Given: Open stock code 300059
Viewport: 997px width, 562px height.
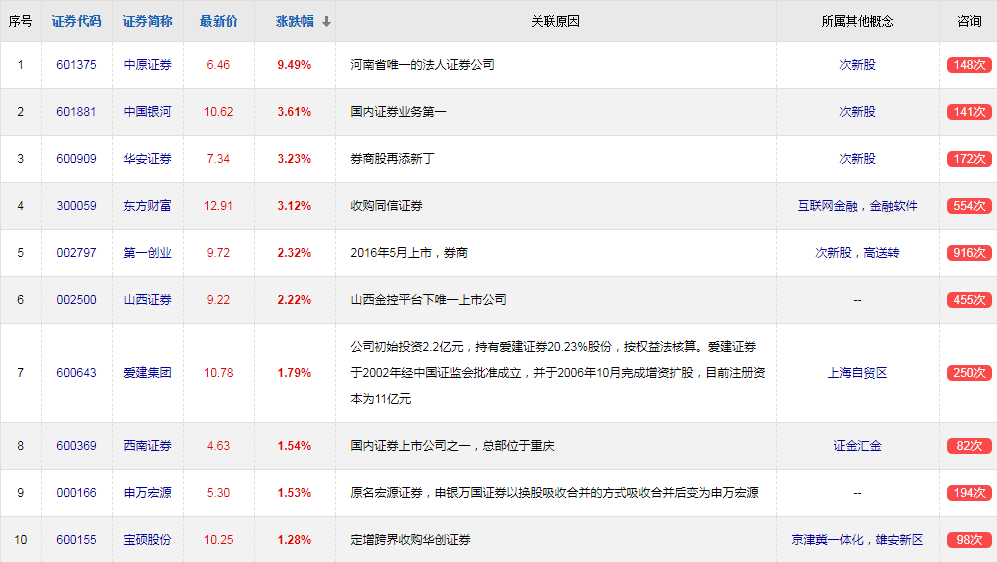Looking at the screenshot, I should coord(76,206).
